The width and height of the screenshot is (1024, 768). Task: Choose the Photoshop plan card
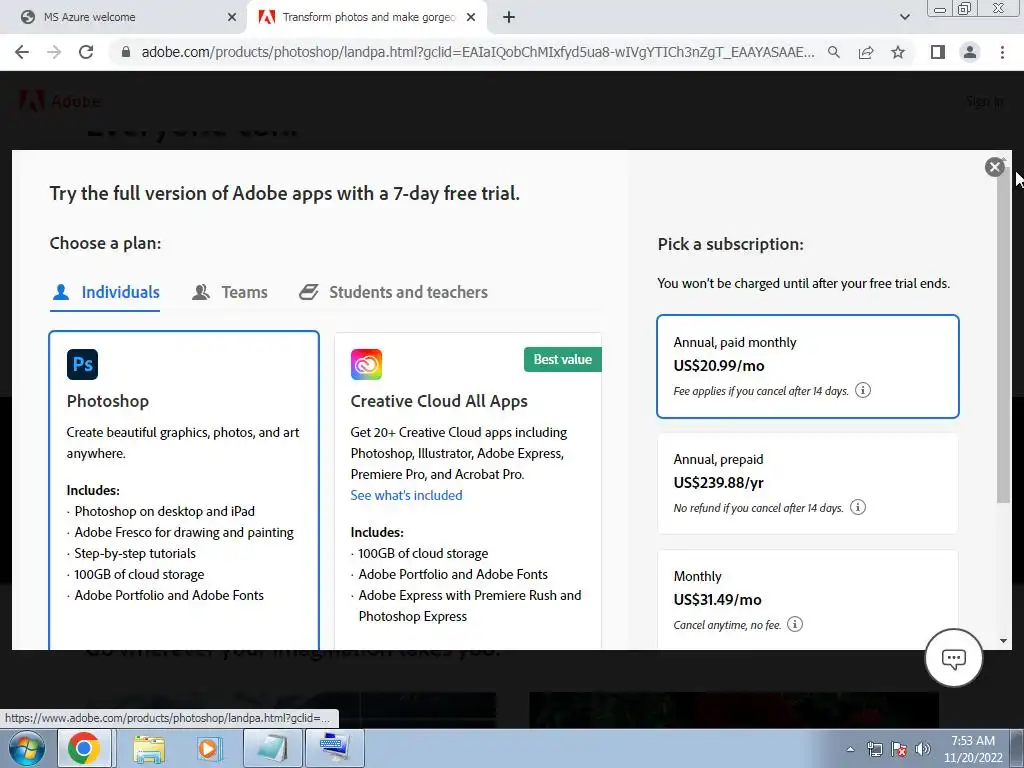tap(184, 490)
